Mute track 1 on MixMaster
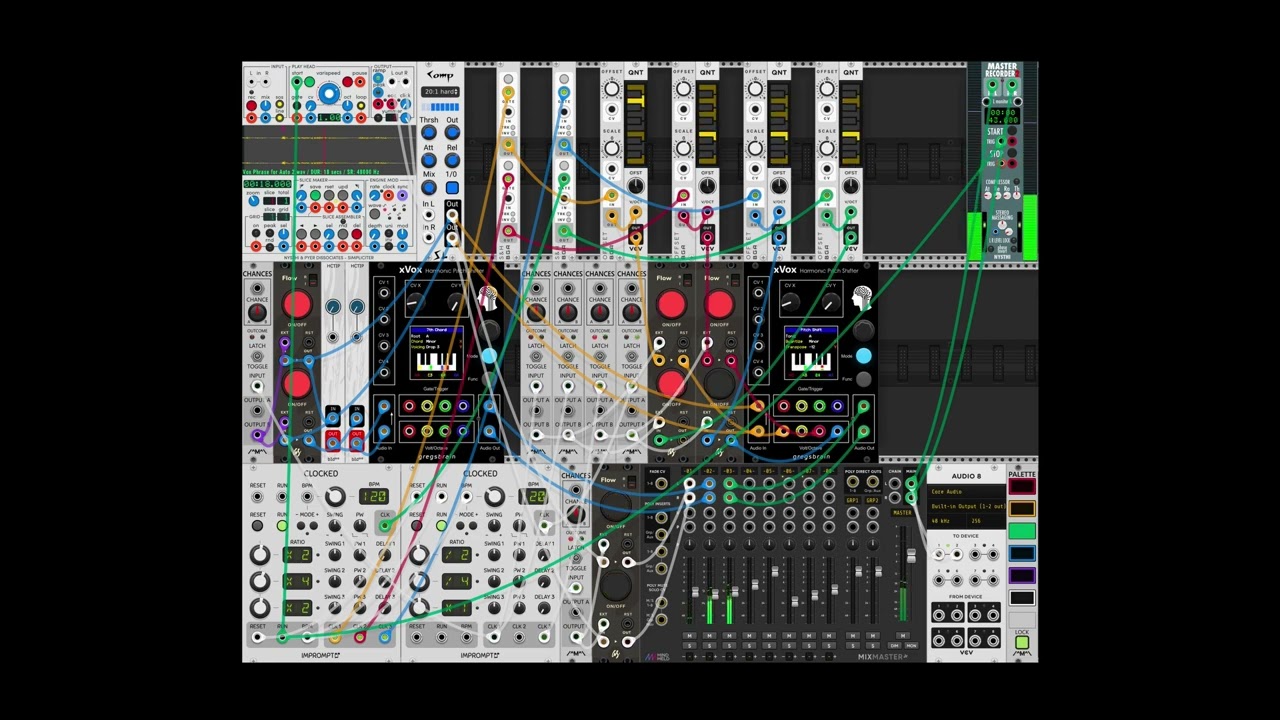1280x720 pixels. click(689, 635)
